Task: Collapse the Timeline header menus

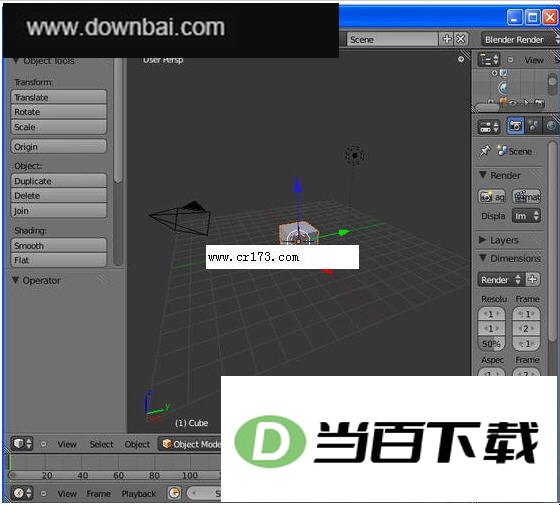Action: (x=44, y=494)
